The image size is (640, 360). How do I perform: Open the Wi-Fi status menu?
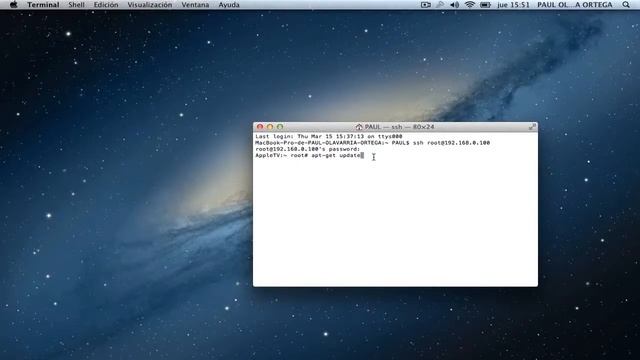(469, 5)
